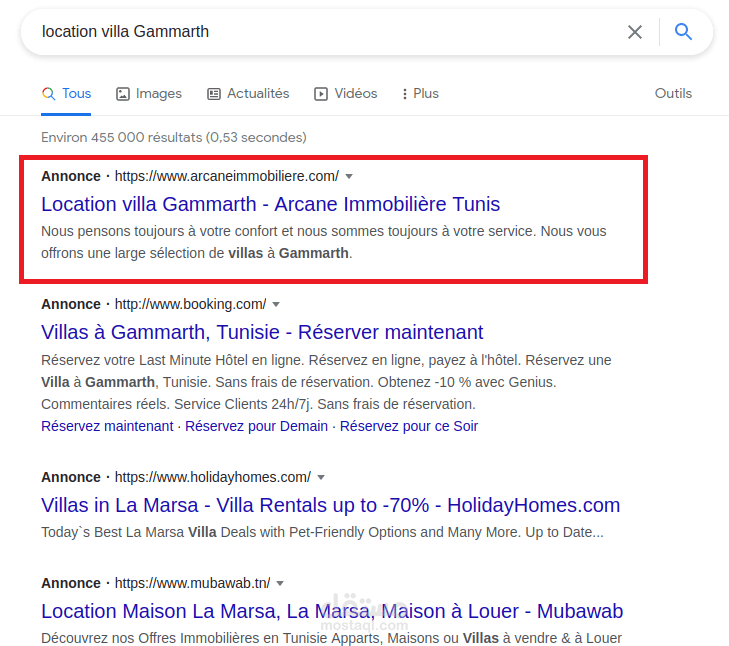Clear the search query with the X icon

click(635, 32)
